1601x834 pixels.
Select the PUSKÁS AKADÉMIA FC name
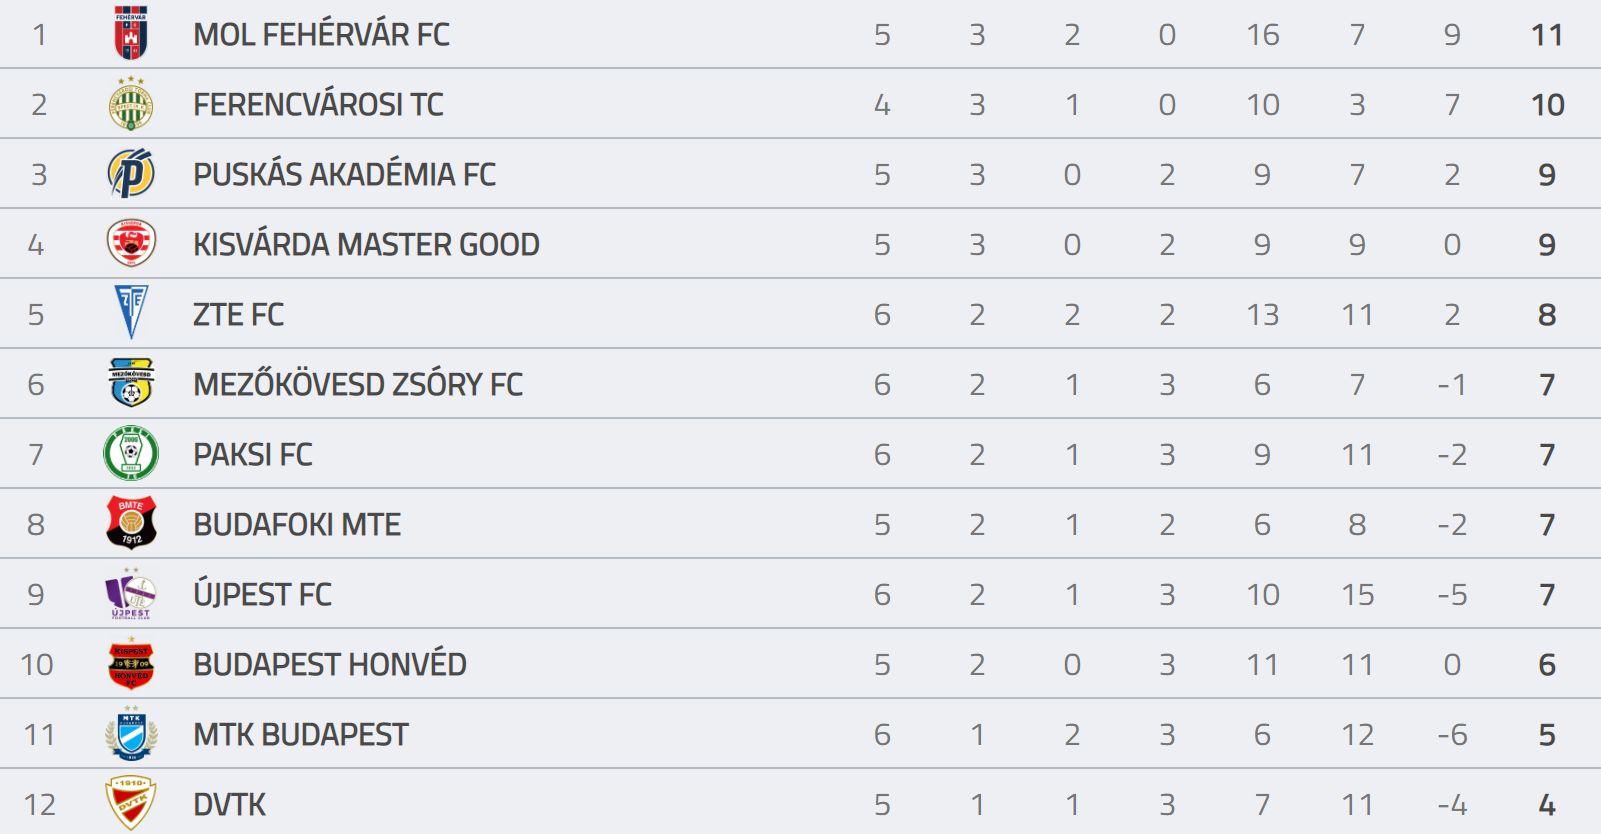tap(344, 174)
